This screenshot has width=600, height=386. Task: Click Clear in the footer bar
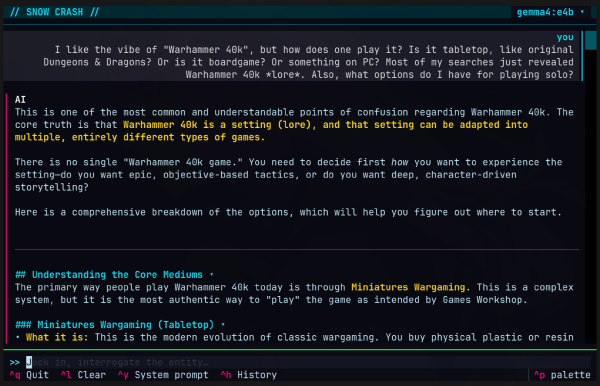83,375
